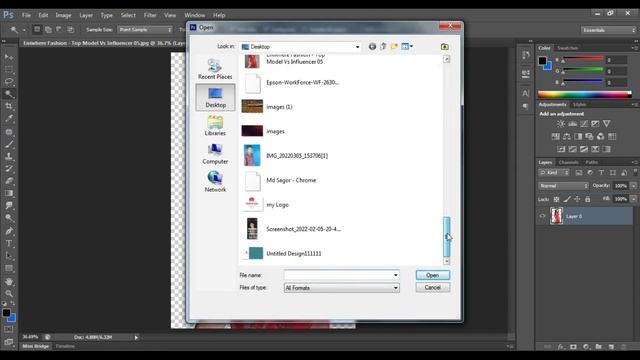Toggle lock position in Layers panel
The image size is (640, 360).
(x=577, y=199)
